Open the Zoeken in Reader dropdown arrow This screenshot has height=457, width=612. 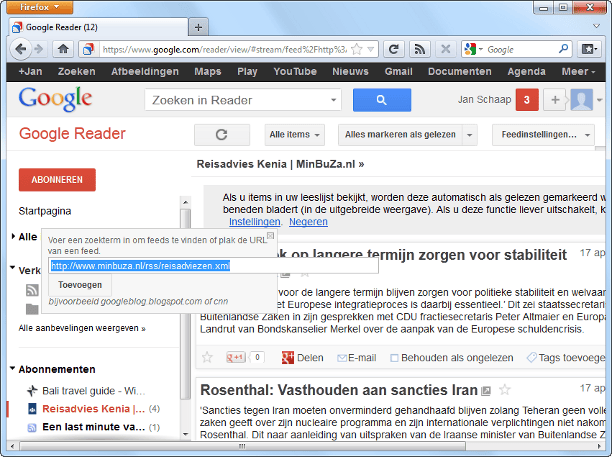pos(333,100)
